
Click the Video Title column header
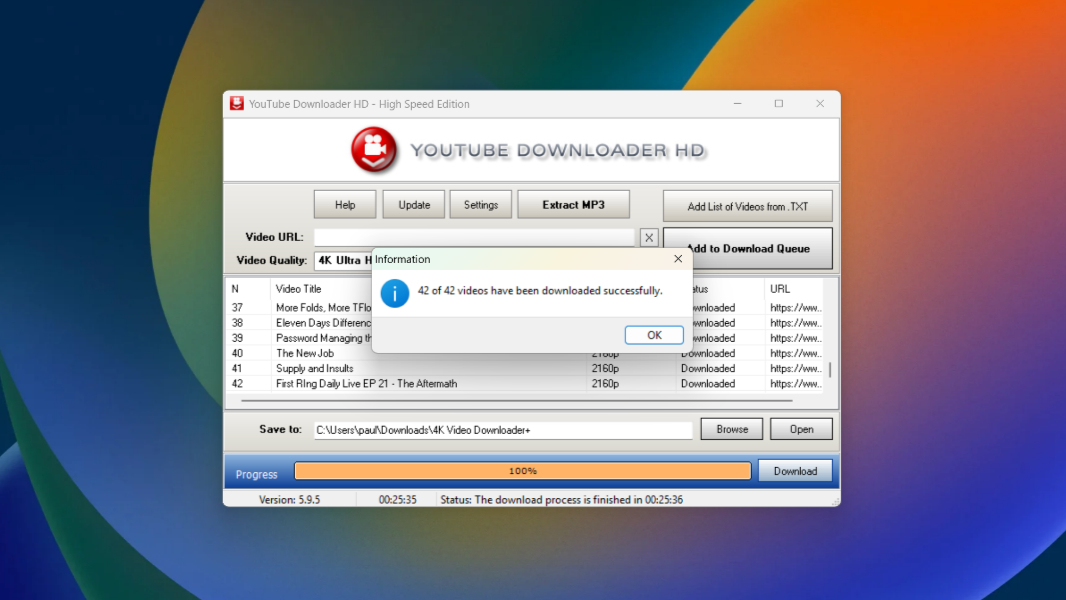[300, 288]
